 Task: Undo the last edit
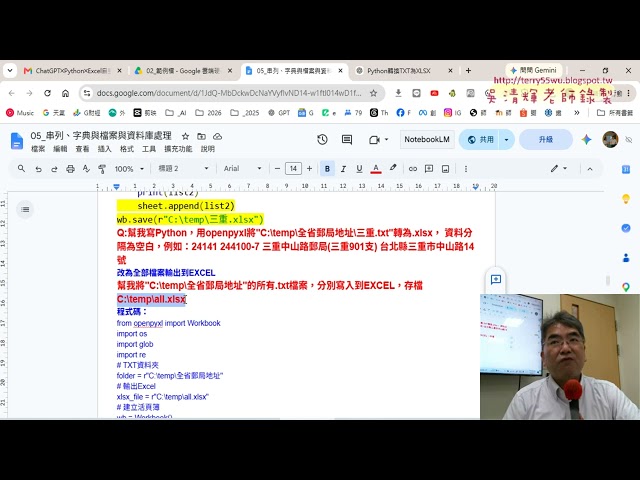click(x=38, y=169)
